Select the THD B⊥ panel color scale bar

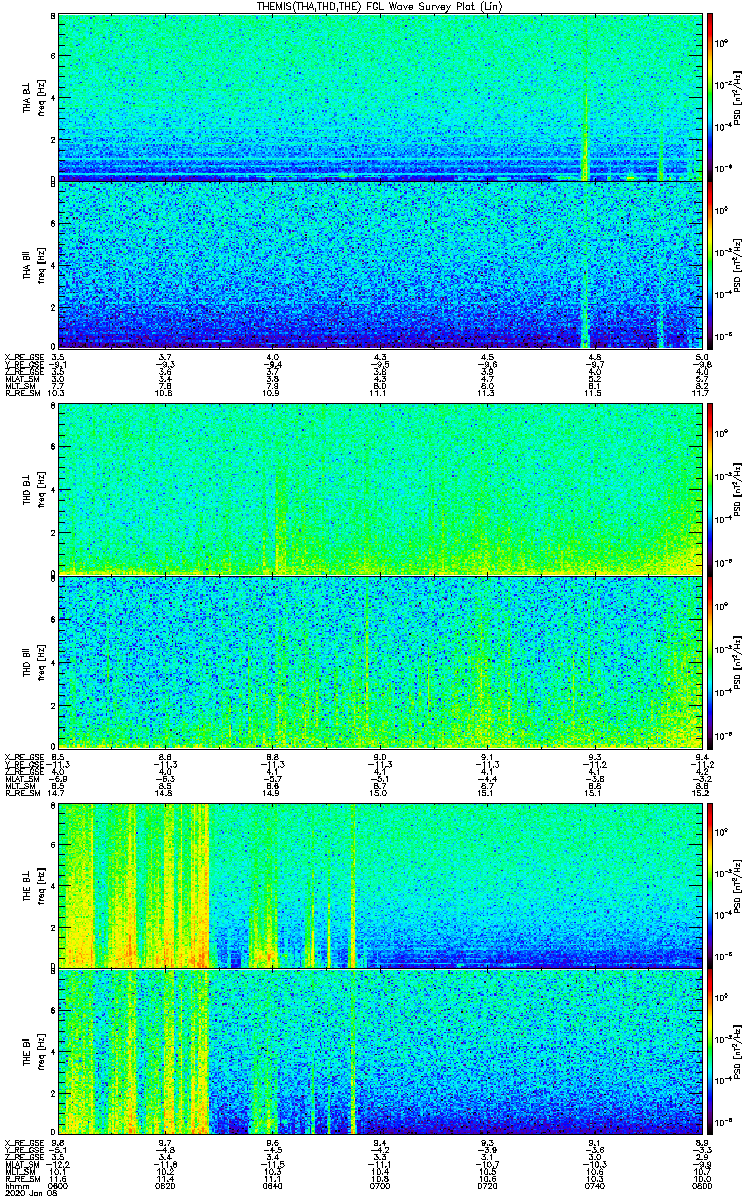[x=710, y=488]
